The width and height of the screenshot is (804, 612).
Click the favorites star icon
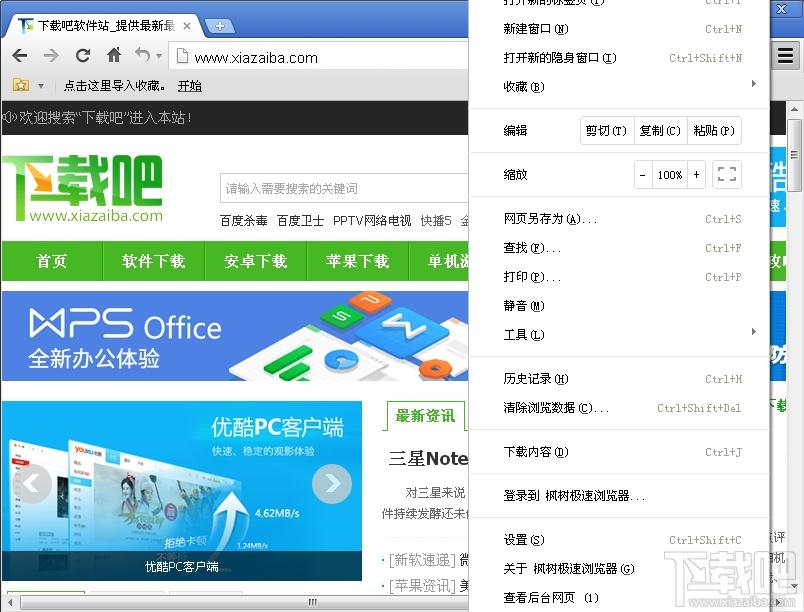pos(21,85)
